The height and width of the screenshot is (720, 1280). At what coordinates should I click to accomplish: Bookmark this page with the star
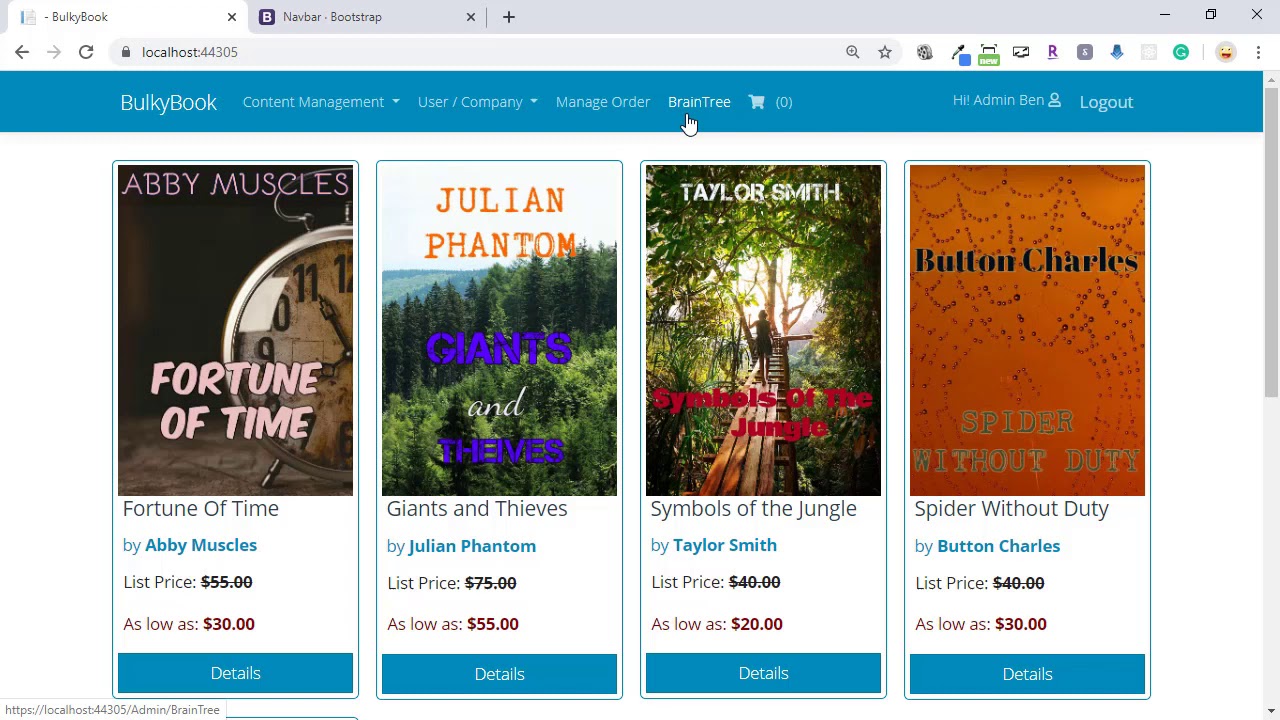pyautogui.click(x=885, y=52)
